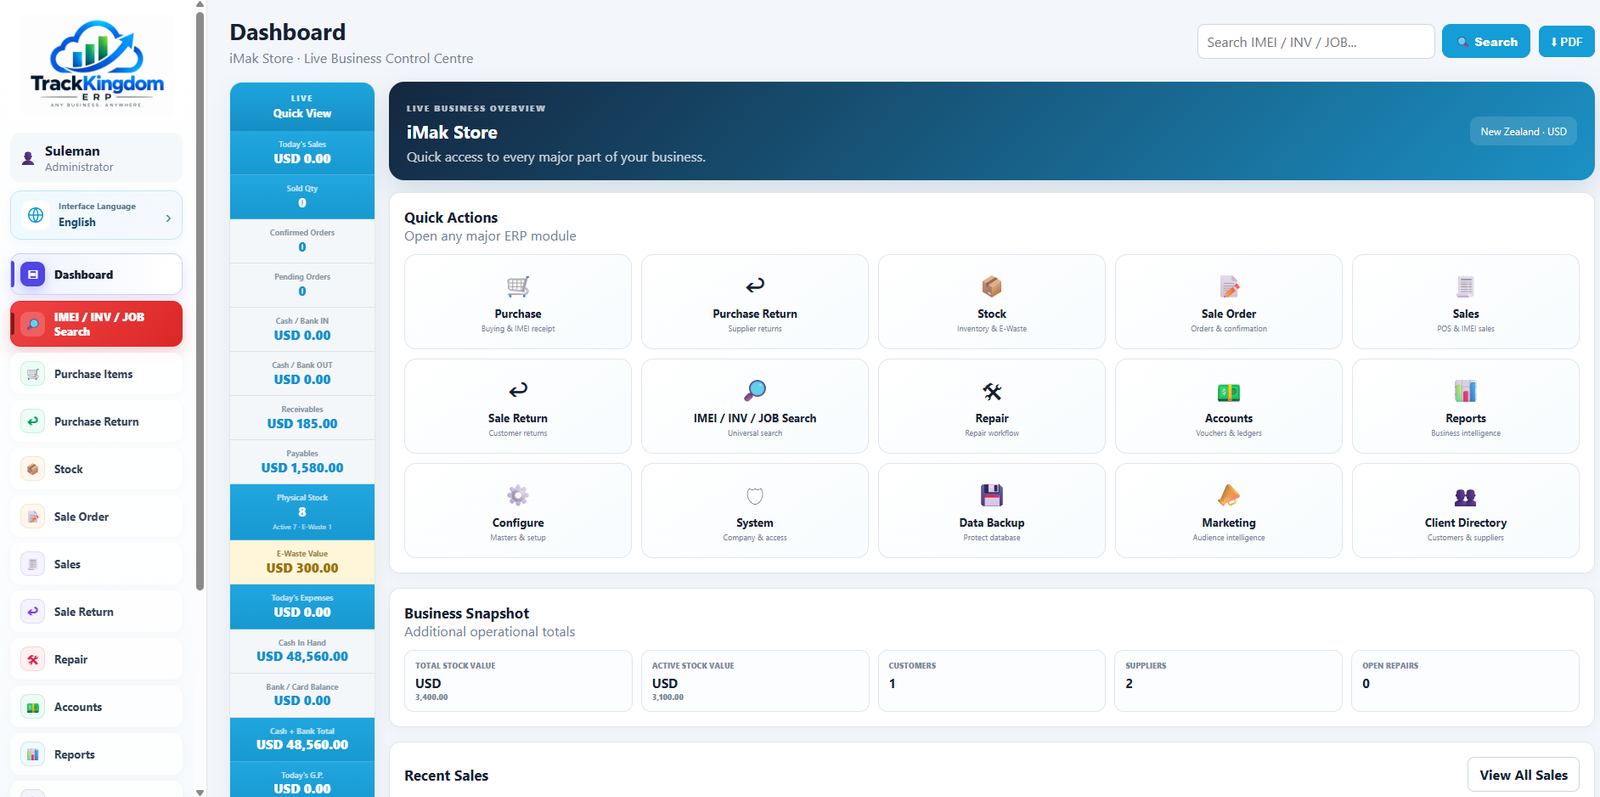Expand the Interface Language chevron

168,218
